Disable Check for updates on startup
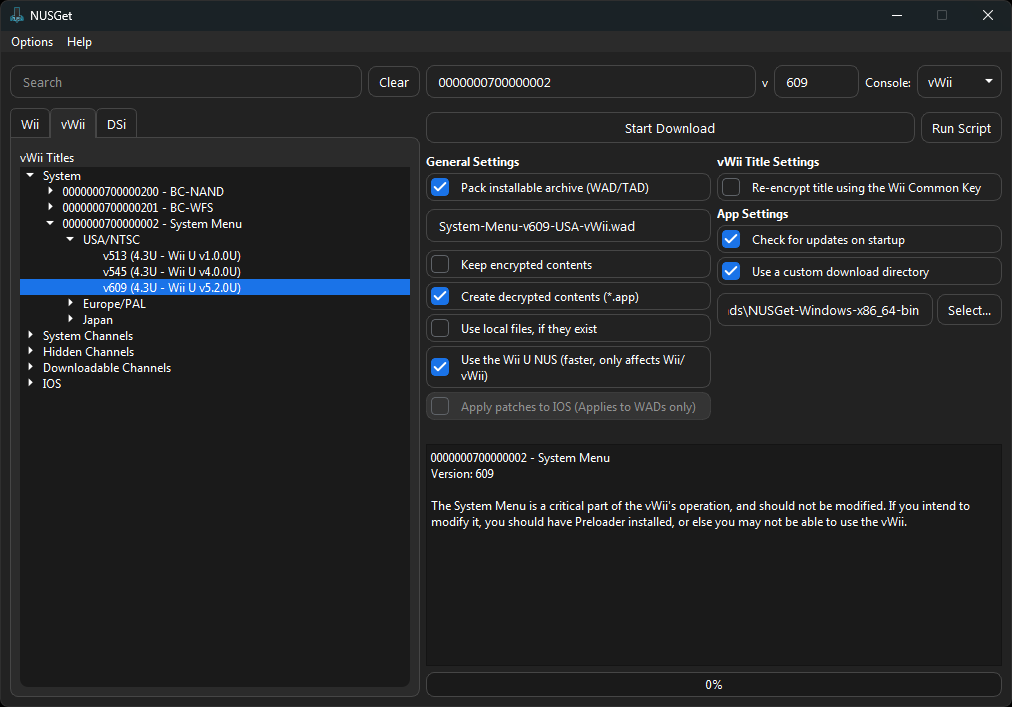The height and width of the screenshot is (707, 1012). pos(732,240)
